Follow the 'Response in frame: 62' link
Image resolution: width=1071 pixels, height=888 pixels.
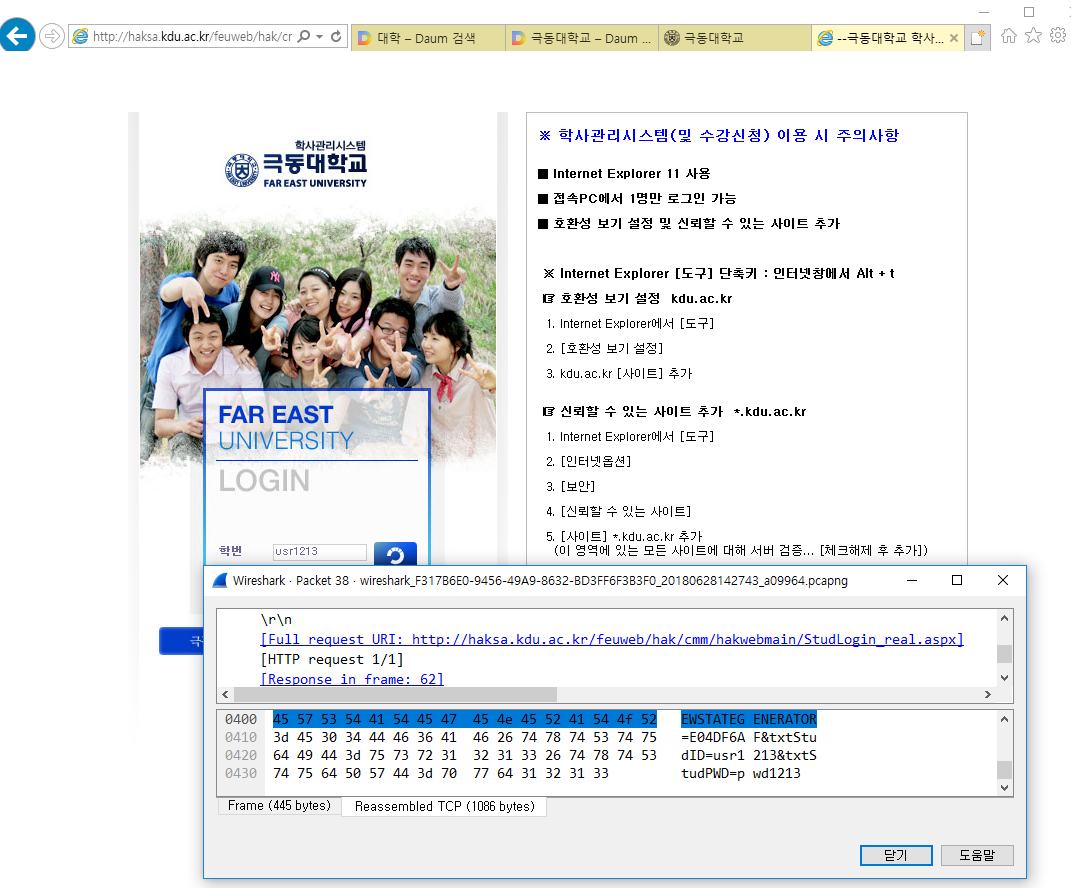[x=352, y=679]
